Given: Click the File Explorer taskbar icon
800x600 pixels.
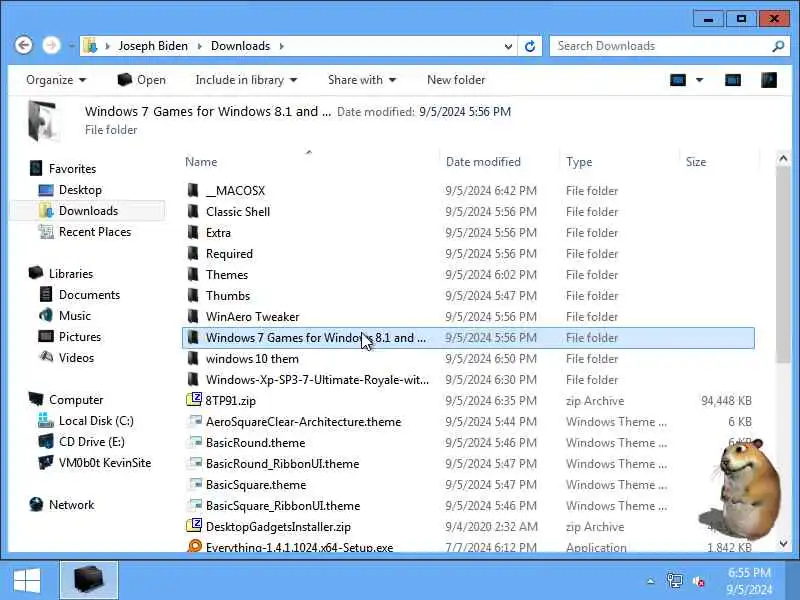Looking at the screenshot, I should (x=89, y=580).
